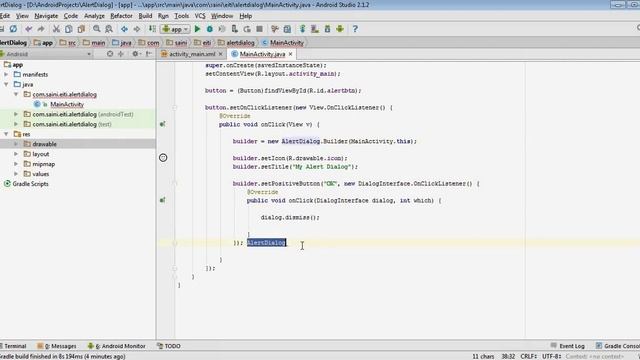Click the Replace magnifier icon

[x=109, y=29]
